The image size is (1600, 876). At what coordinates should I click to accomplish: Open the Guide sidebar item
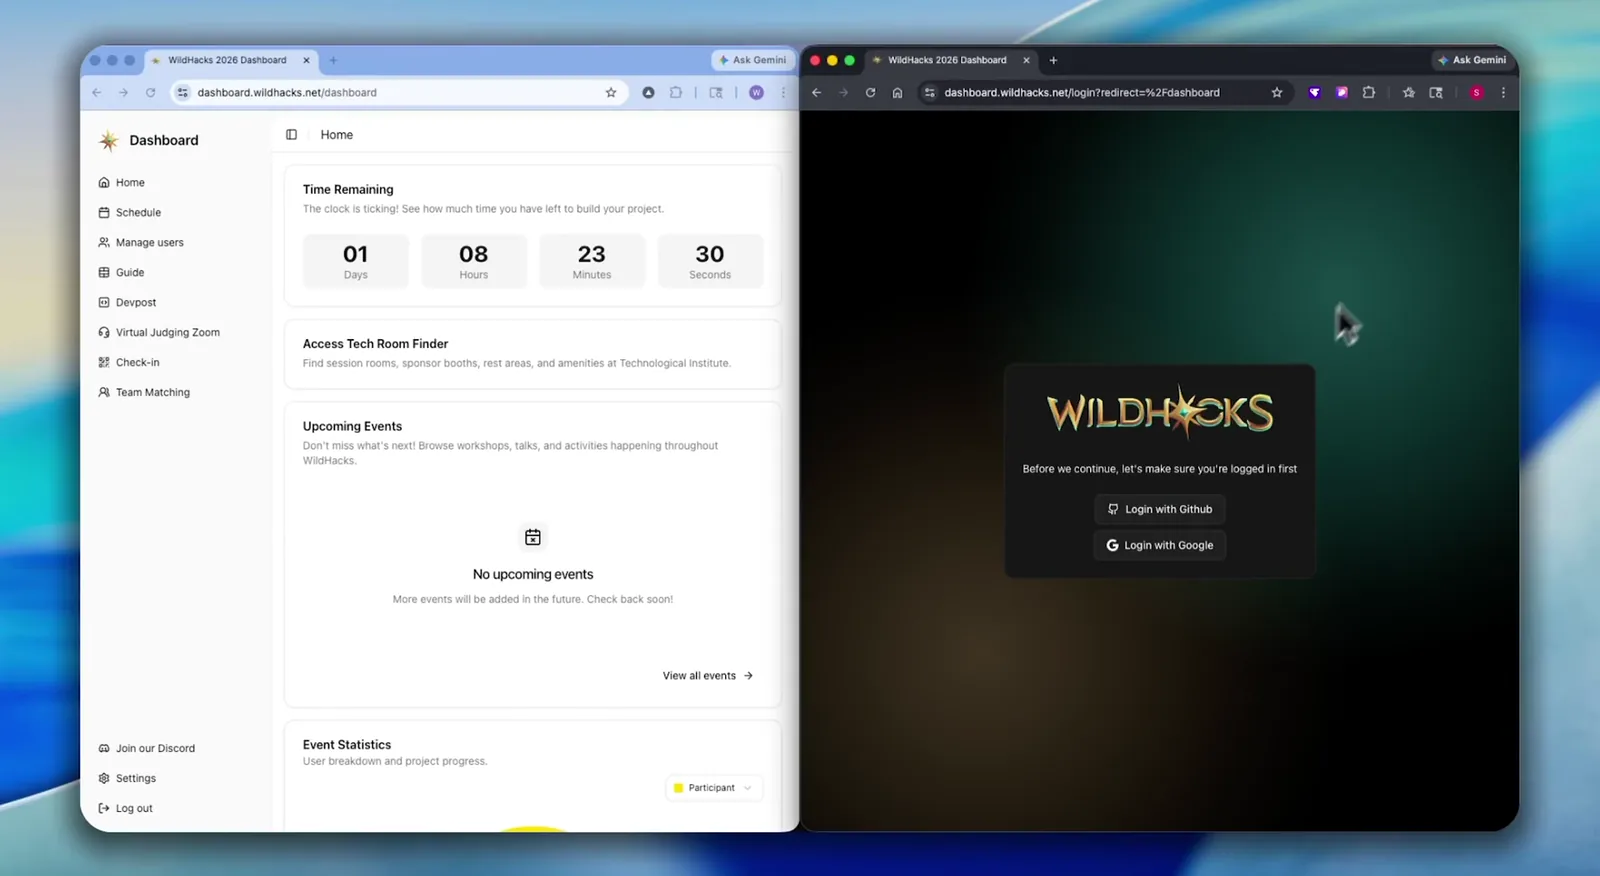click(x=122, y=272)
